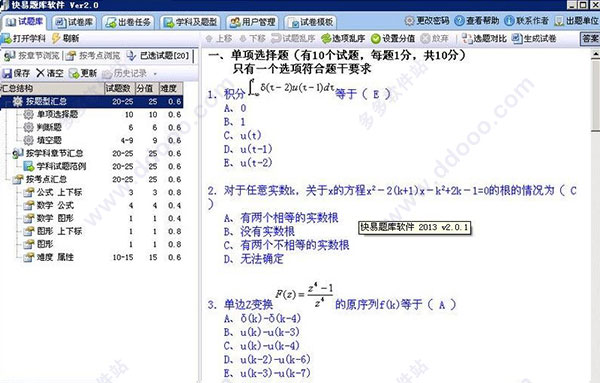
Task: Click the 更新 update button
Action: pos(83,73)
